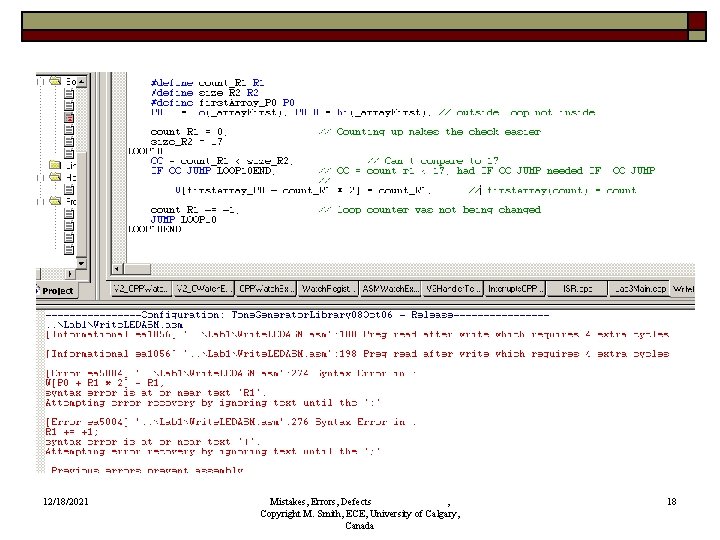The width and height of the screenshot is (720, 540).
Task: Switch to the Project tab
Action: pyautogui.click(x=56, y=291)
